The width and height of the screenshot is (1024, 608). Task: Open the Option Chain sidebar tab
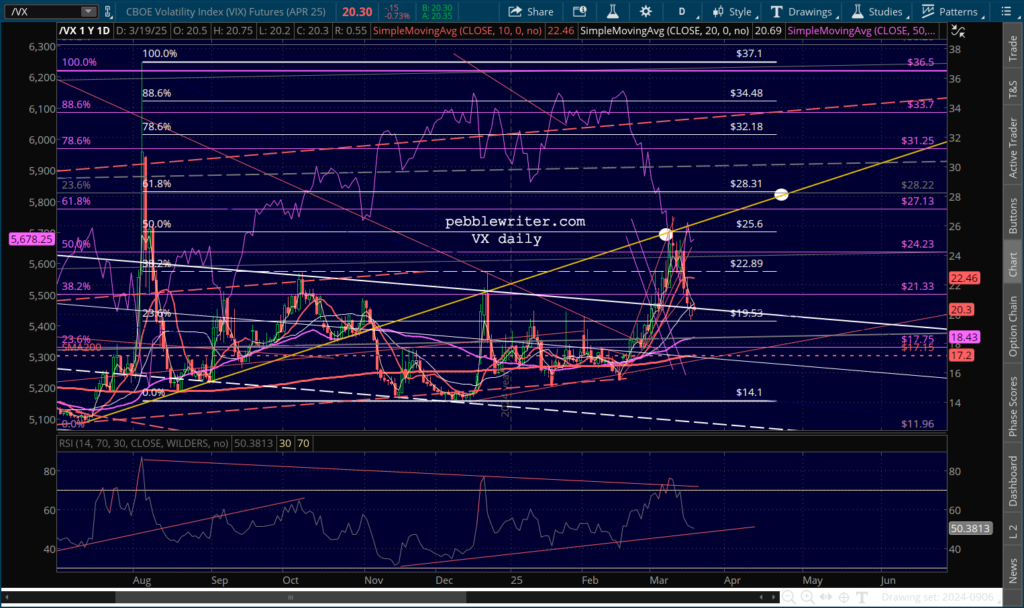coord(1013,325)
